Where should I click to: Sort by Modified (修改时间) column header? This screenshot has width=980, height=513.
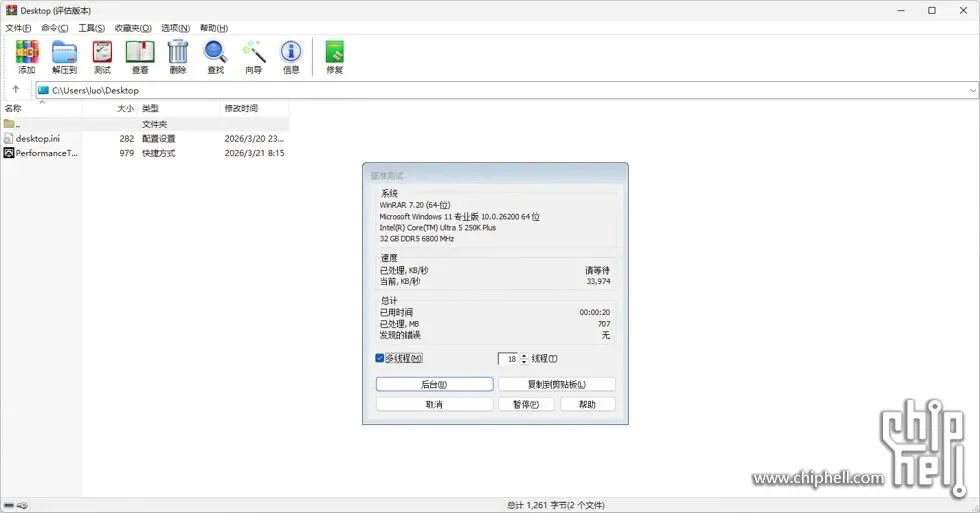(255, 108)
